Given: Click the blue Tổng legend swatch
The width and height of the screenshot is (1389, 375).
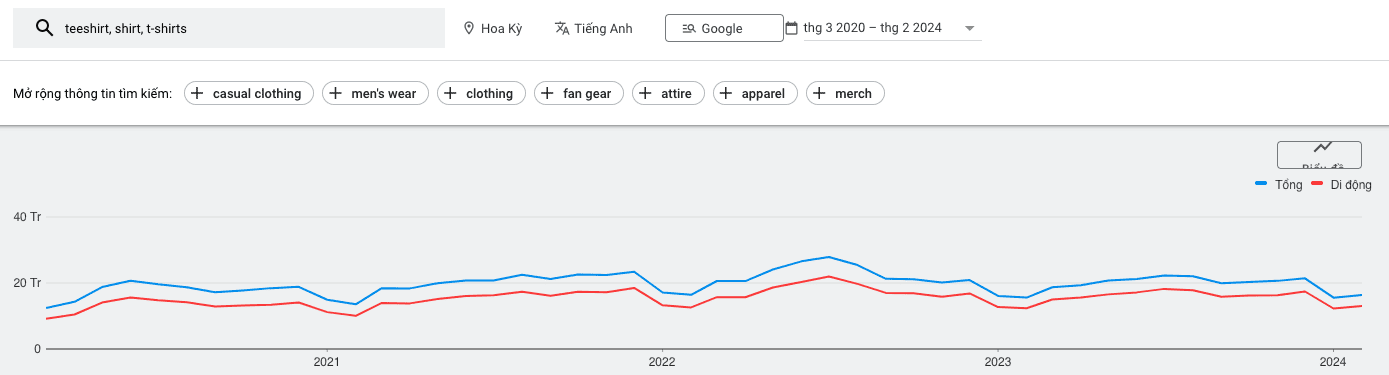Looking at the screenshot, I should pyautogui.click(x=1261, y=184).
